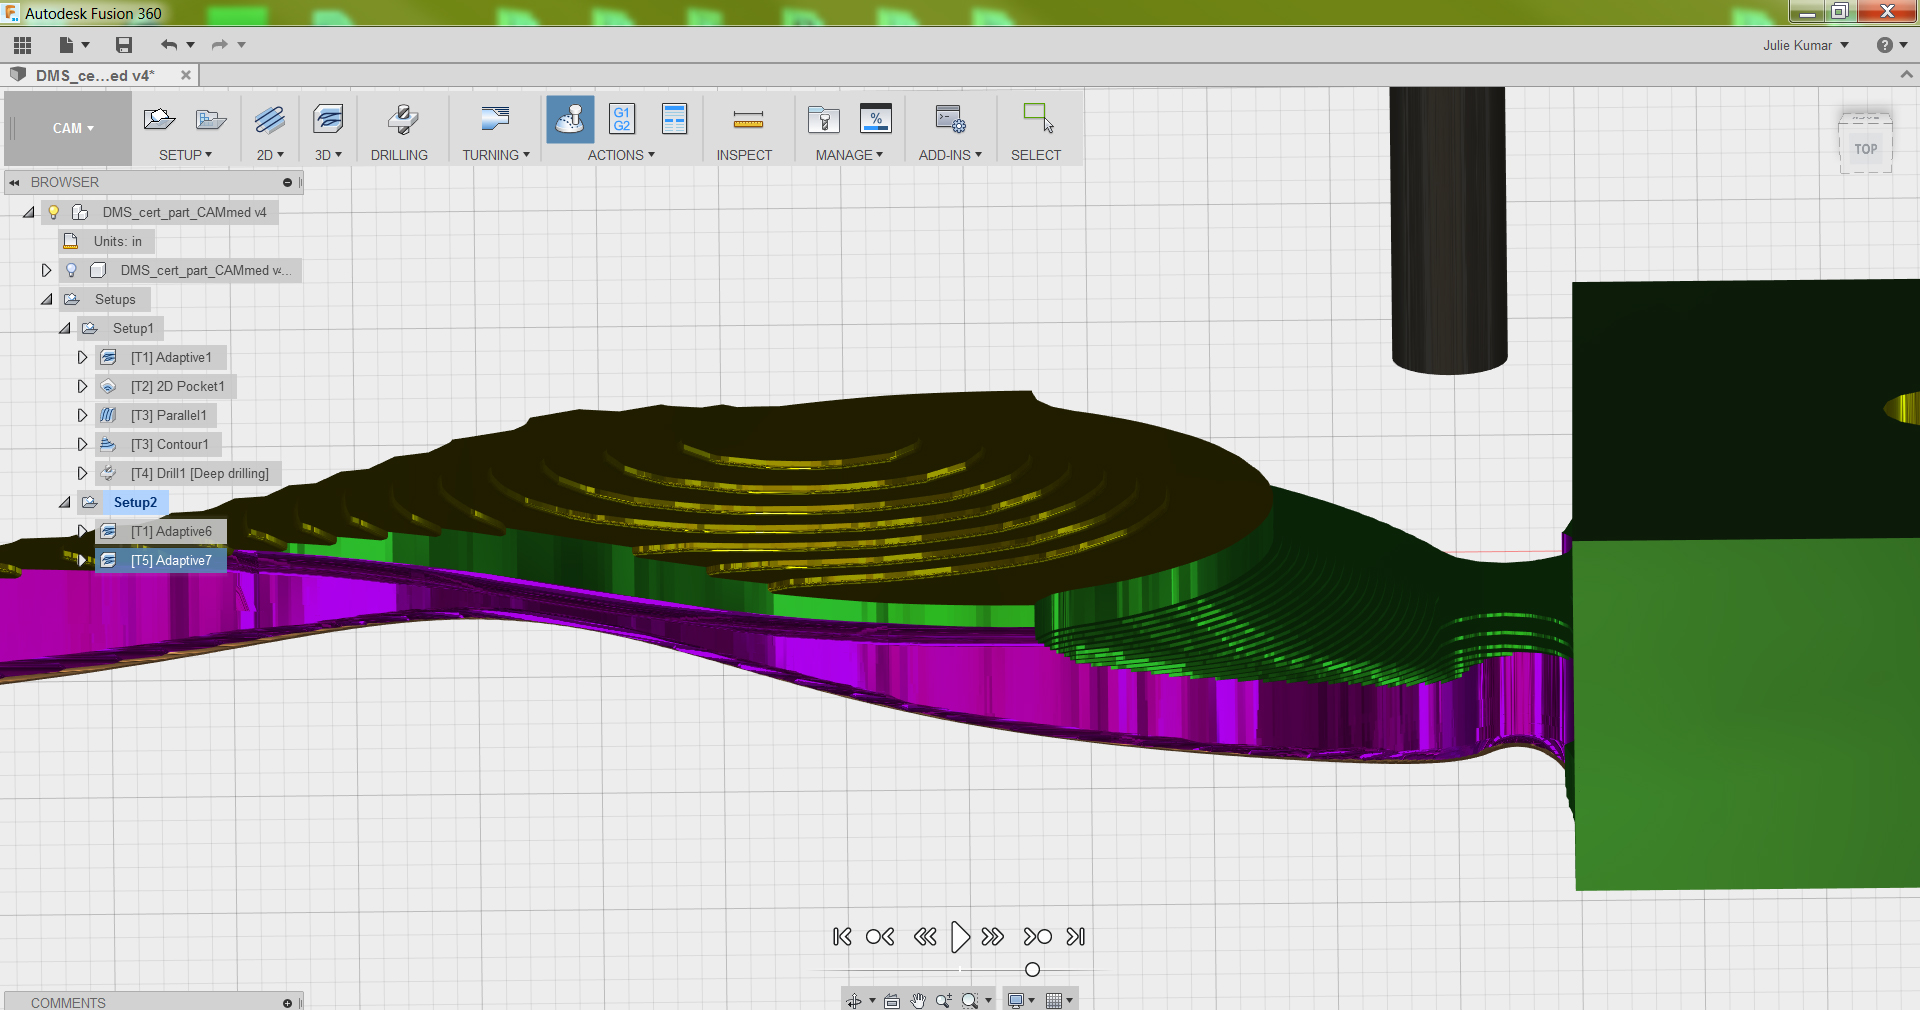Viewport: 1920px width, 1010px height.
Task: Click the simulation speed slider handle
Action: pos(1033,970)
